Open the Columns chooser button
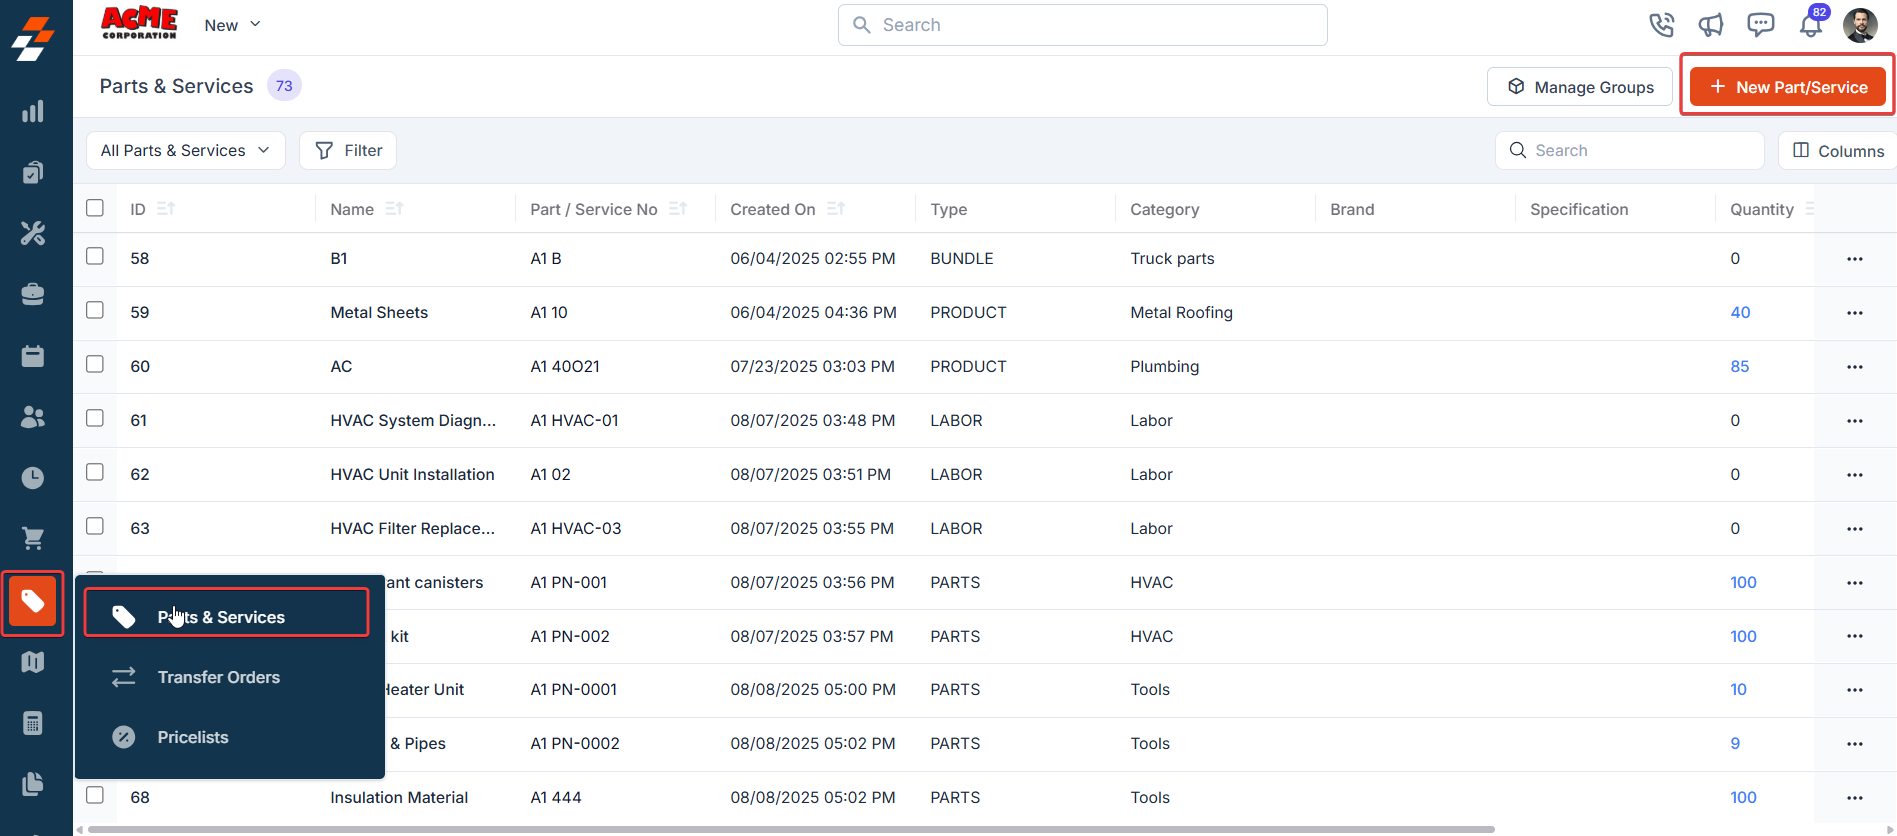Screen dimensions: 1897x836 coord(1838,151)
